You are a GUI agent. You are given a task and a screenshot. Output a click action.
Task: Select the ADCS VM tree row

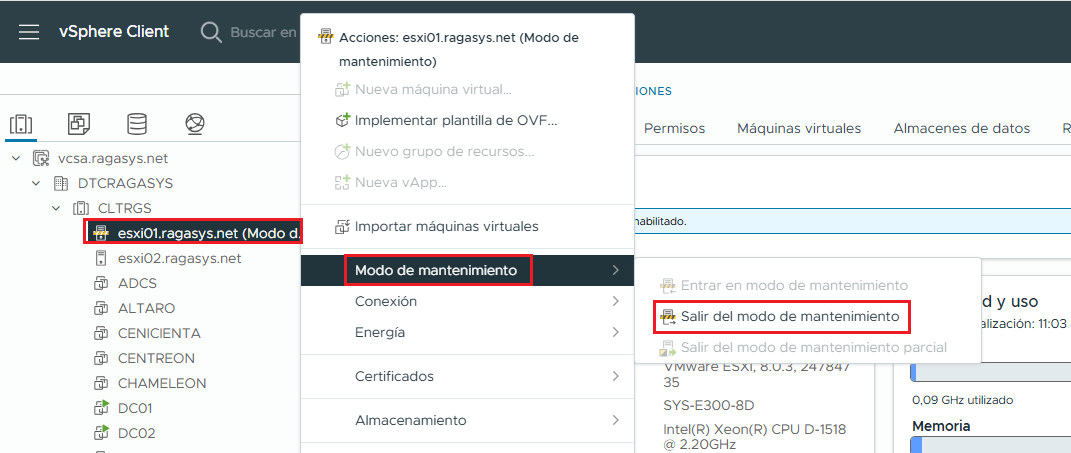click(137, 283)
